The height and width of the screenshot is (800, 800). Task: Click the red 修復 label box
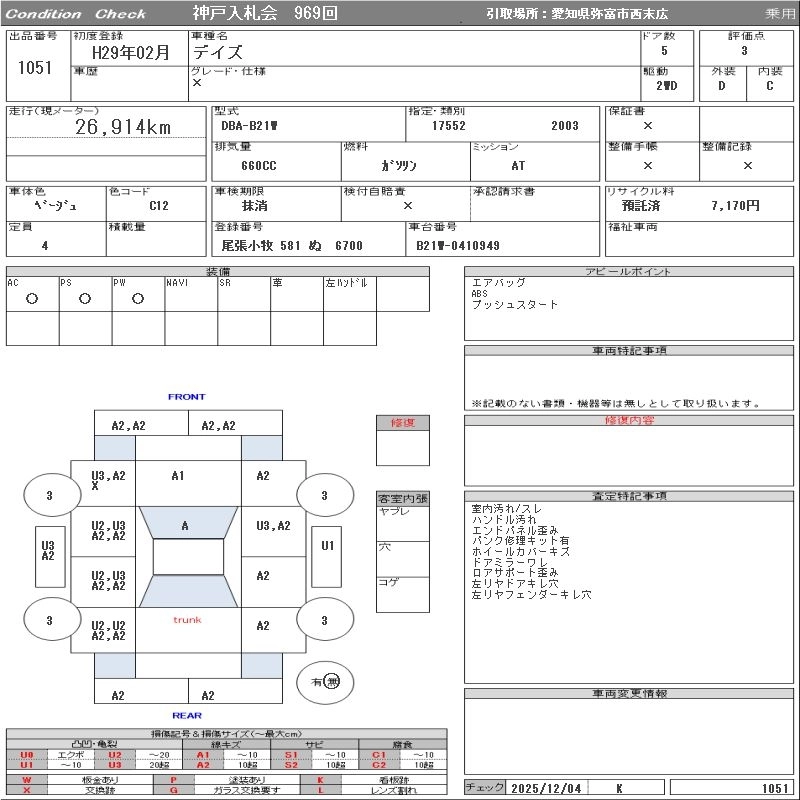pos(402,423)
